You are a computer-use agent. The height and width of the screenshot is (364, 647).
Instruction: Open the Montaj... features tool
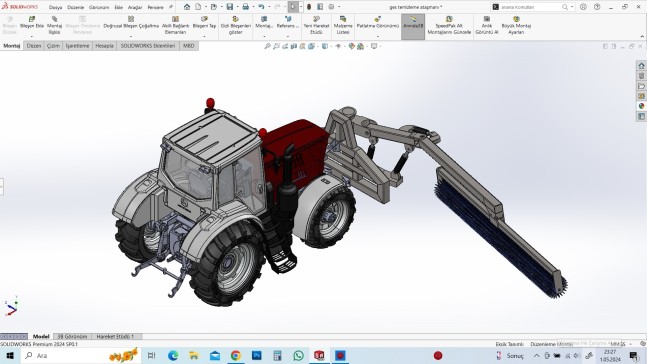264,22
